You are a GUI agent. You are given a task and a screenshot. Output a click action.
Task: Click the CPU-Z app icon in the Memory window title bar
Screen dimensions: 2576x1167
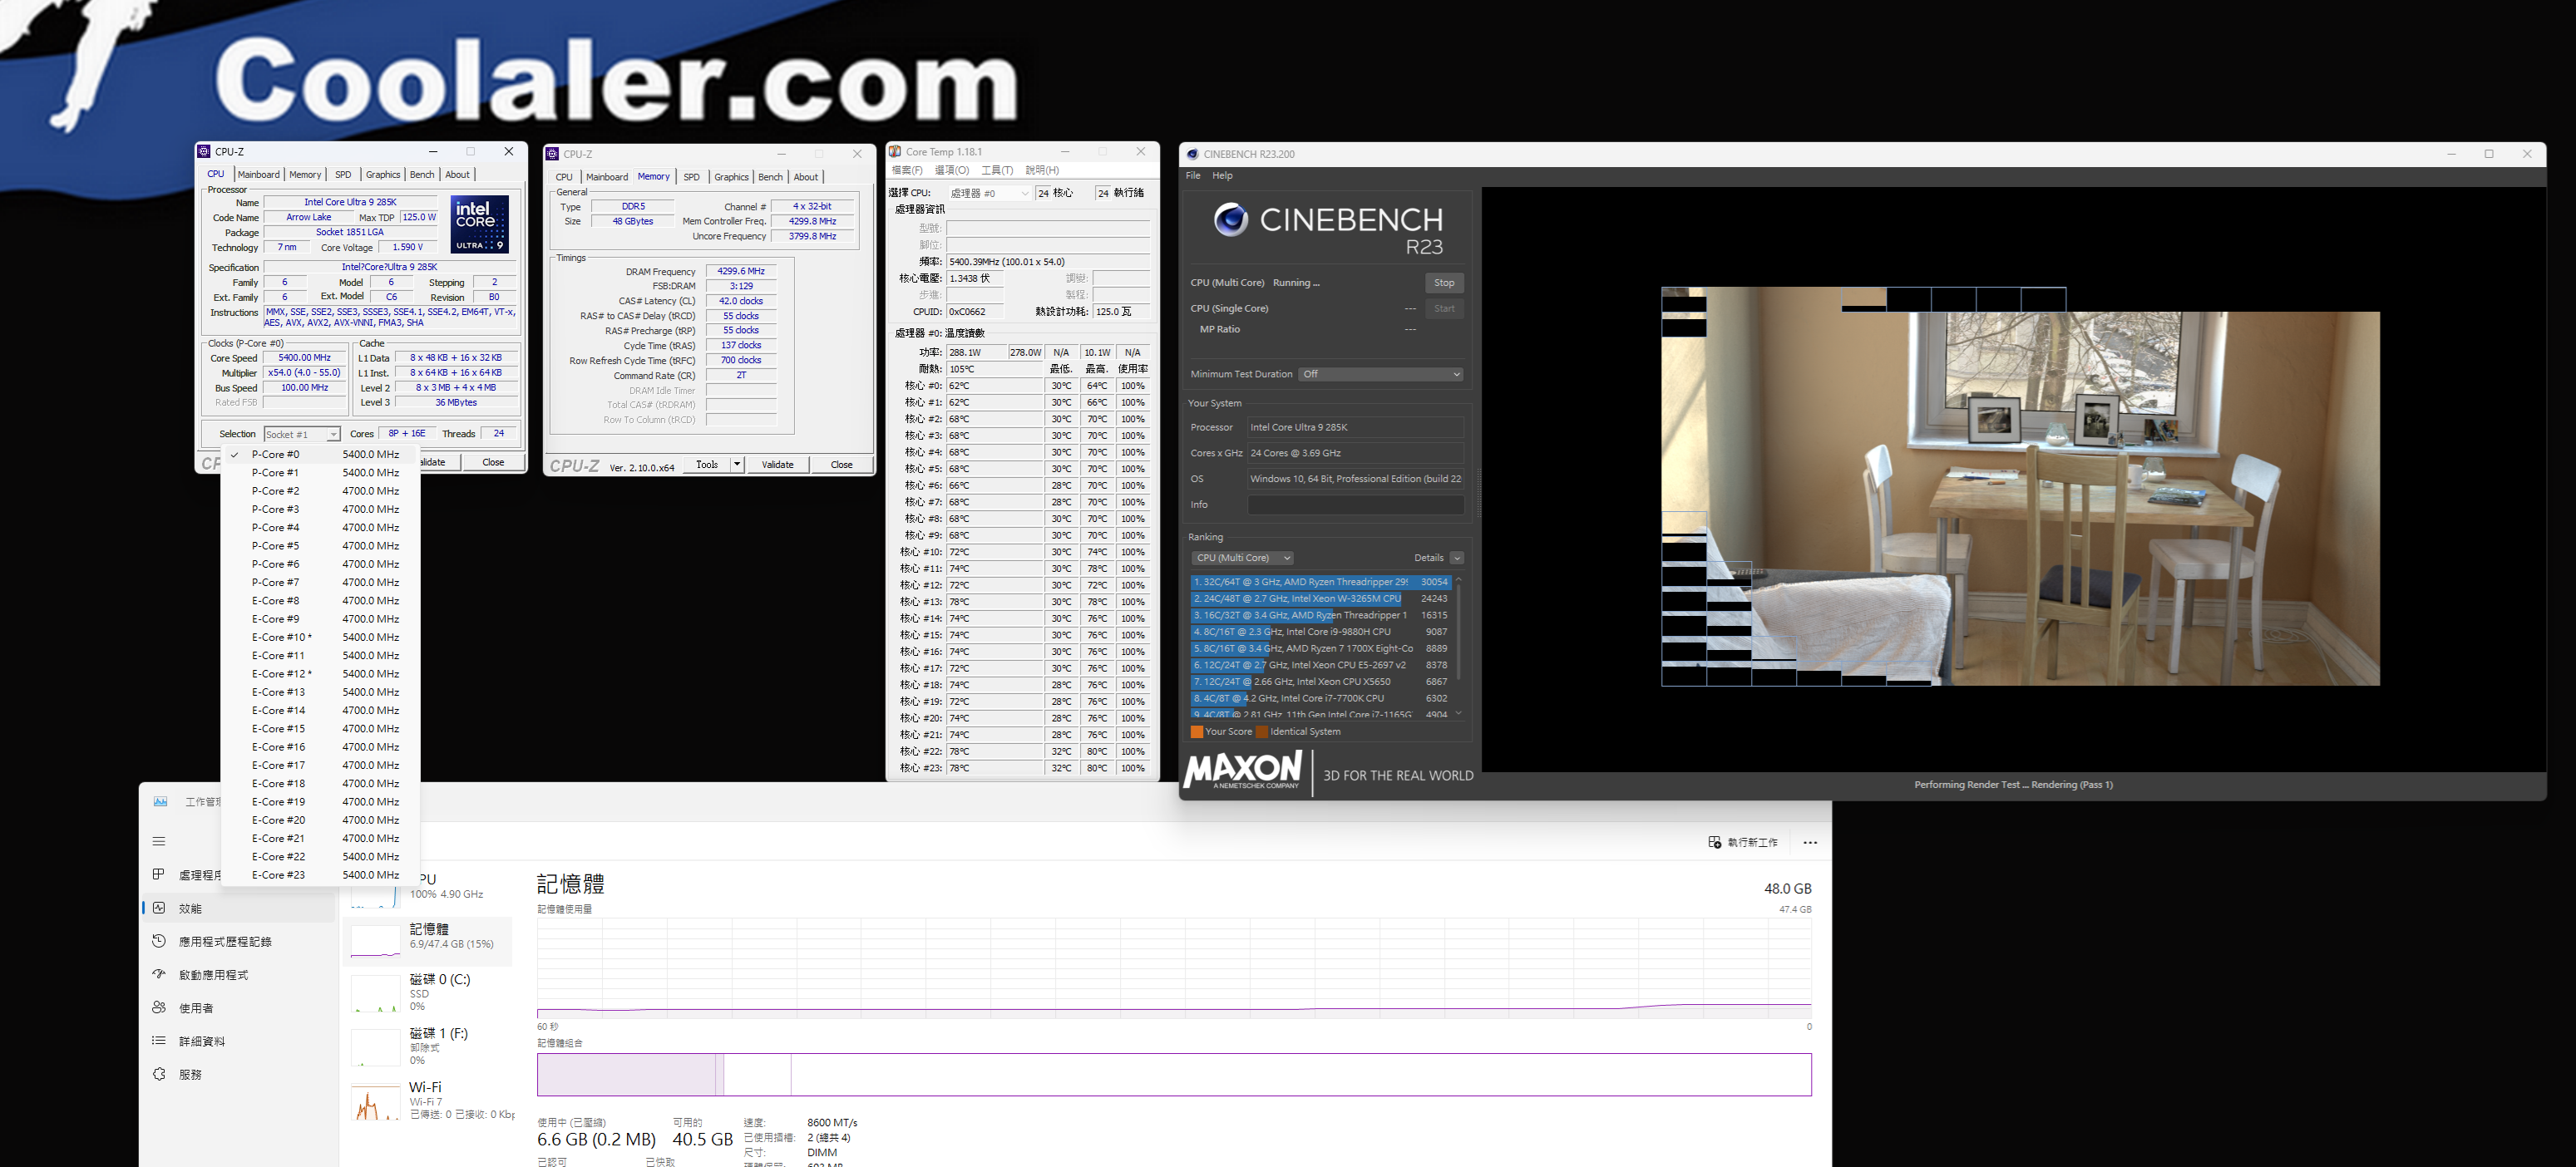tap(552, 154)
